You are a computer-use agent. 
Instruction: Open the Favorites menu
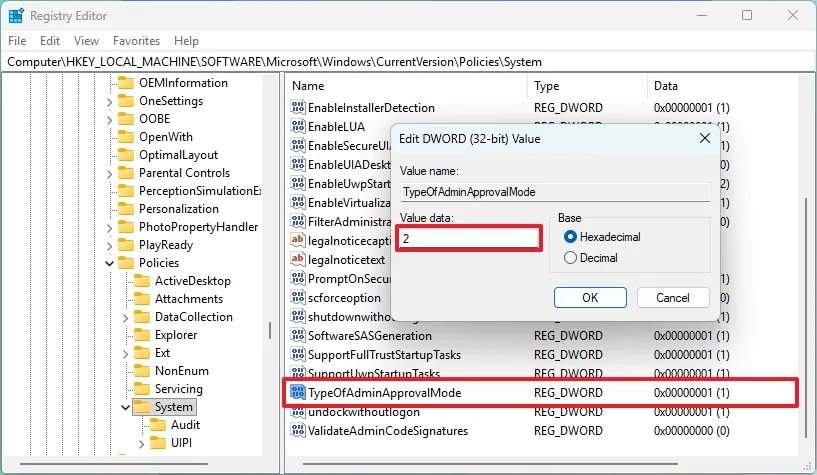click(x=137, y=41)
